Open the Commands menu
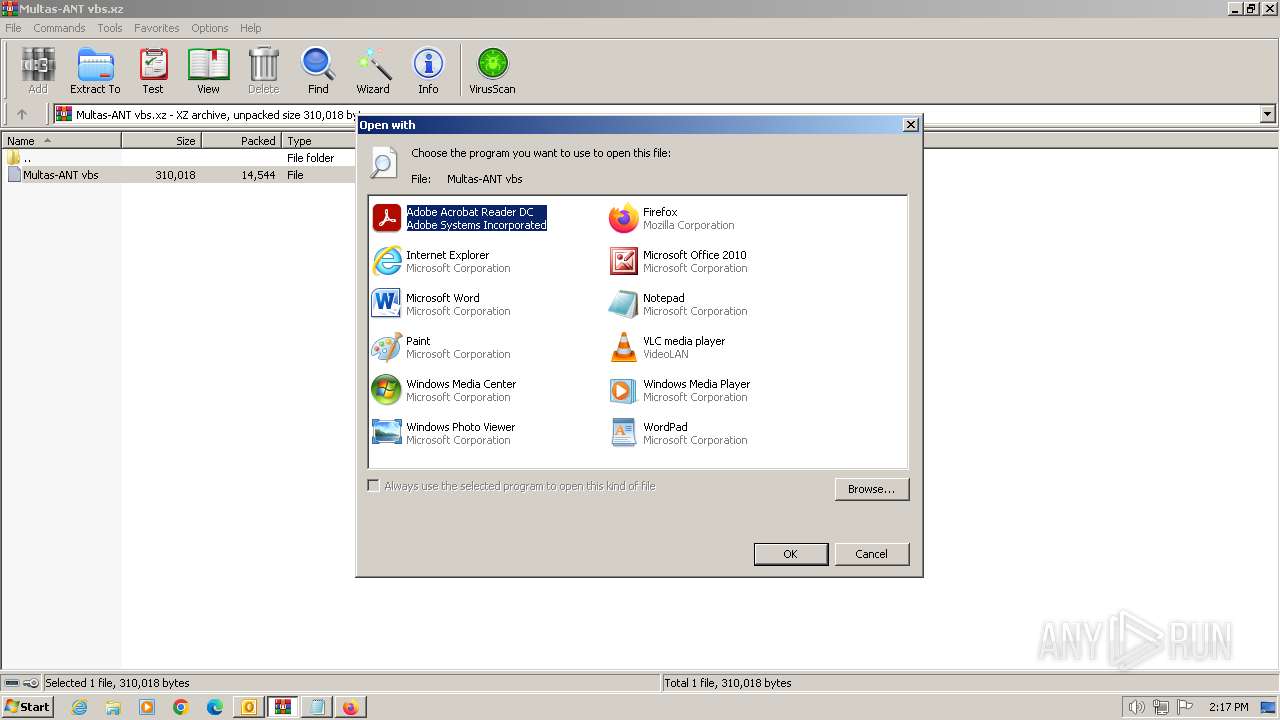Viewport: 1280px width, 720px height. [59, 28]
